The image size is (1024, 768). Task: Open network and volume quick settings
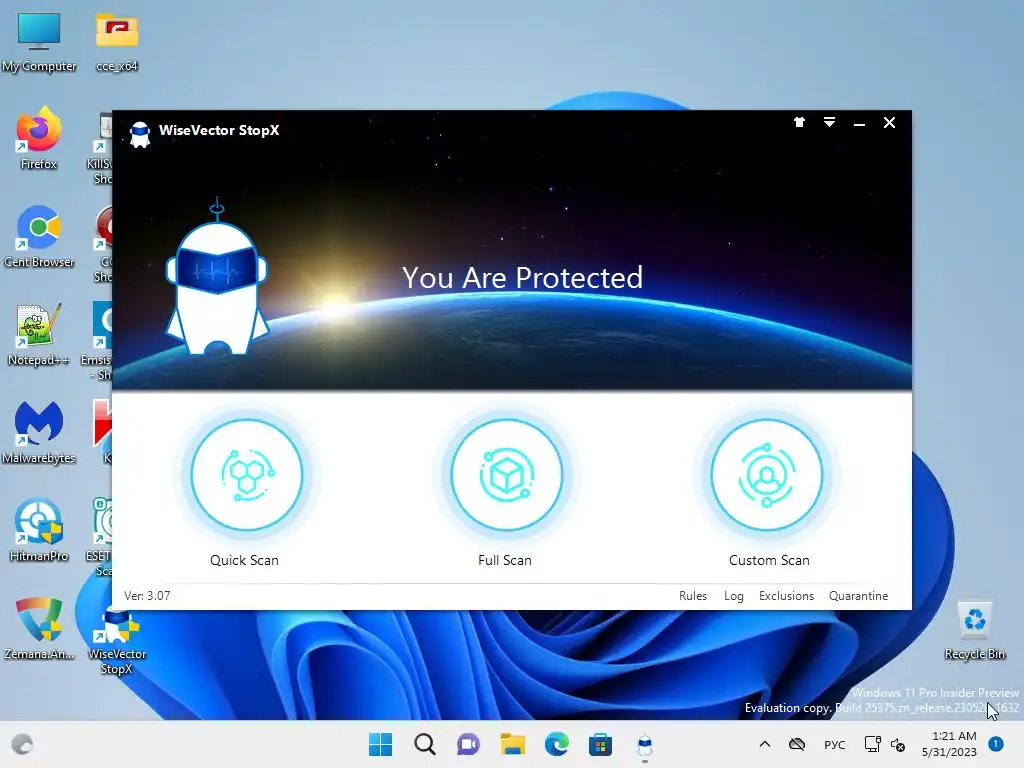(x=884, y=744)
